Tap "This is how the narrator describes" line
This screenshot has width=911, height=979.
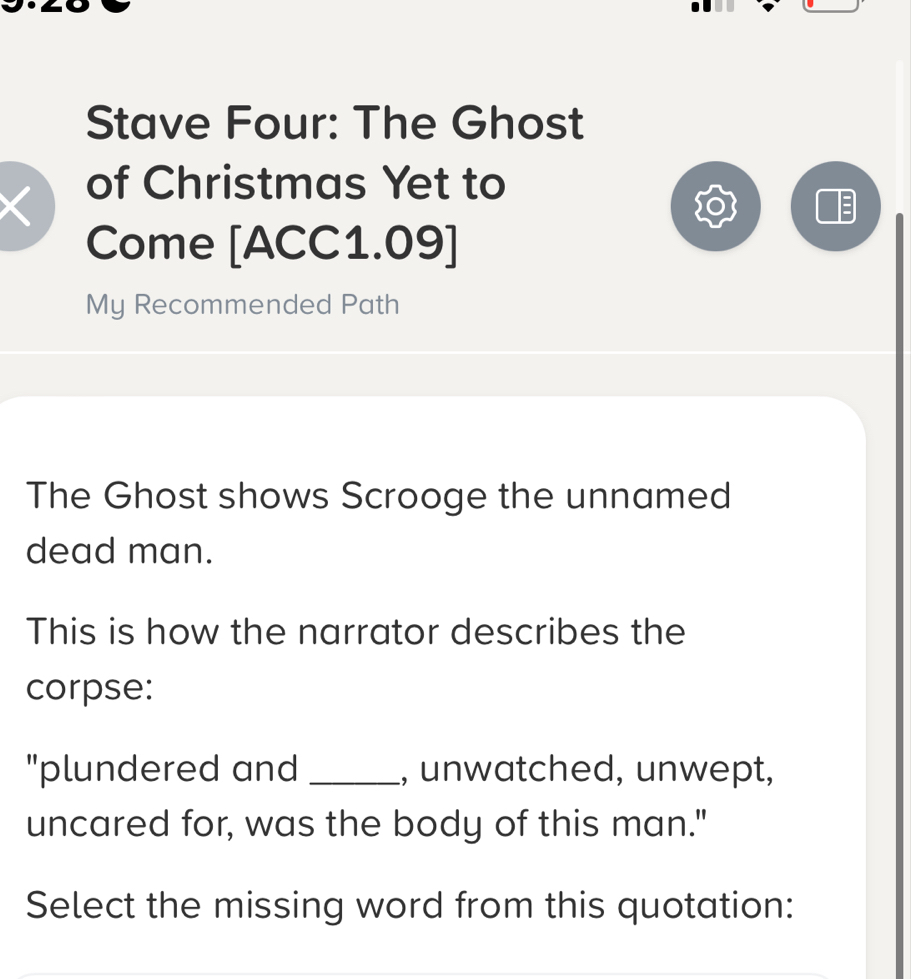356,632
